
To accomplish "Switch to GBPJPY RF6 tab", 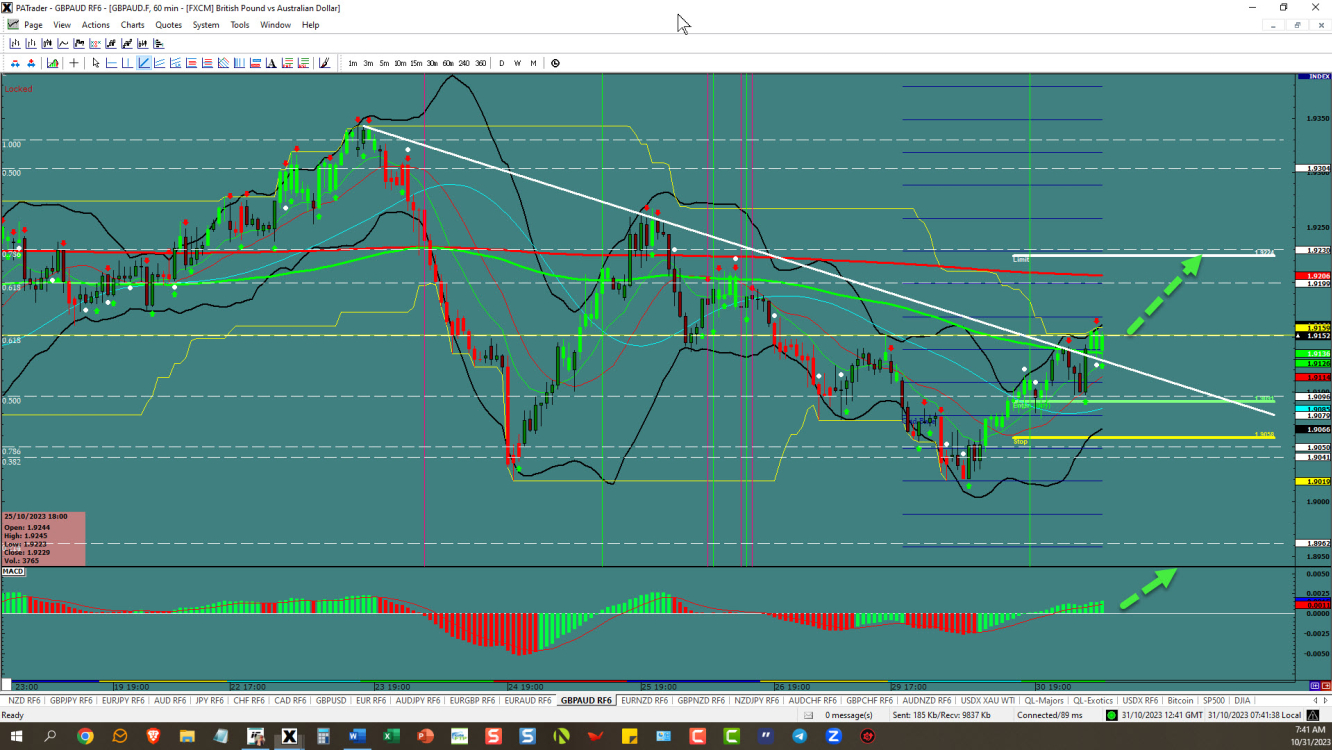I will click(x=70, y=700).
